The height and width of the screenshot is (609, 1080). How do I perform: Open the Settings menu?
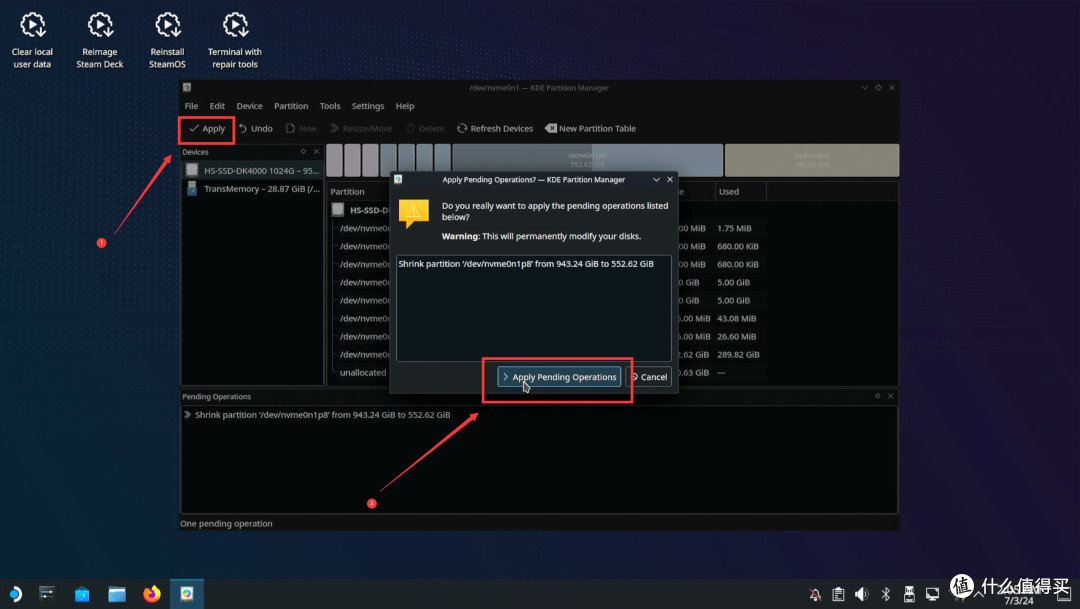(368, 106)
